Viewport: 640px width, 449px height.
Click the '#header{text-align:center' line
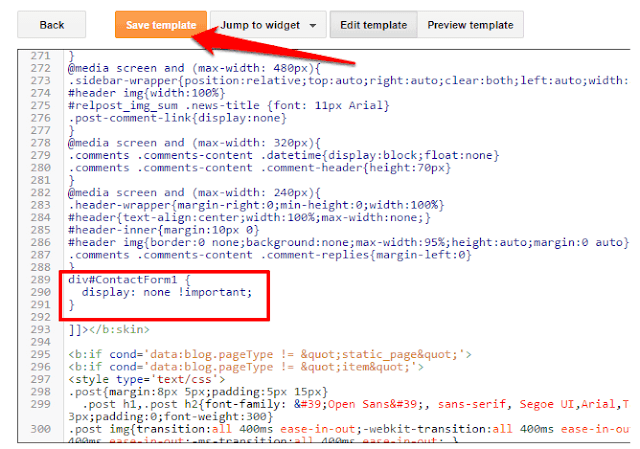[x=249, y=218]
